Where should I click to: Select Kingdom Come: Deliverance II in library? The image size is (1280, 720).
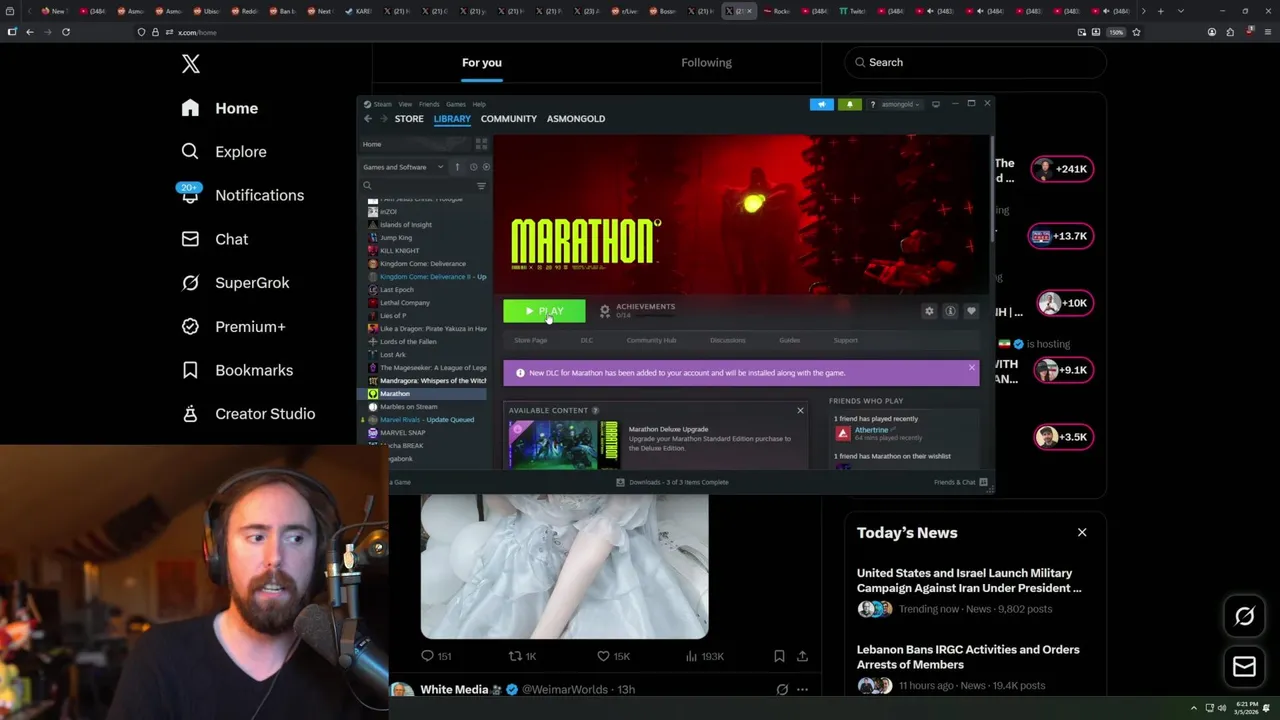pos(428,277)
